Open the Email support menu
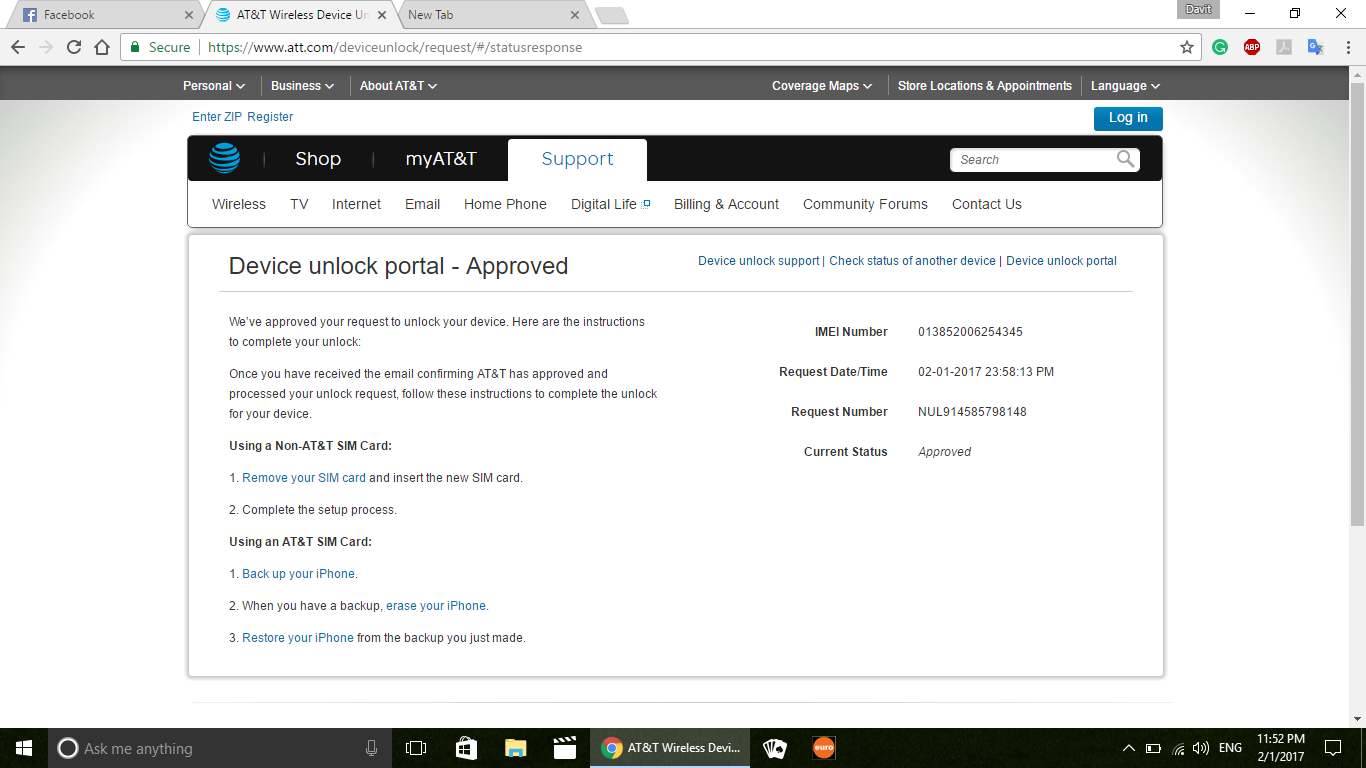 click(422, 204)
